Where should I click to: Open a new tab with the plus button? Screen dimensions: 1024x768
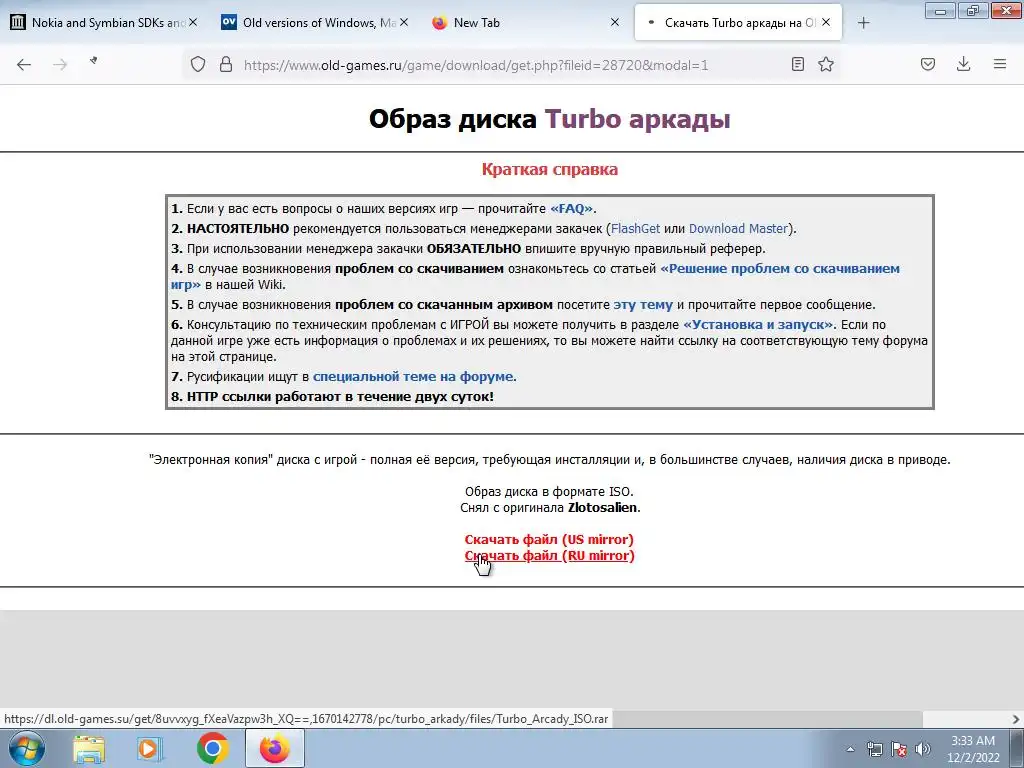[863, 23]
